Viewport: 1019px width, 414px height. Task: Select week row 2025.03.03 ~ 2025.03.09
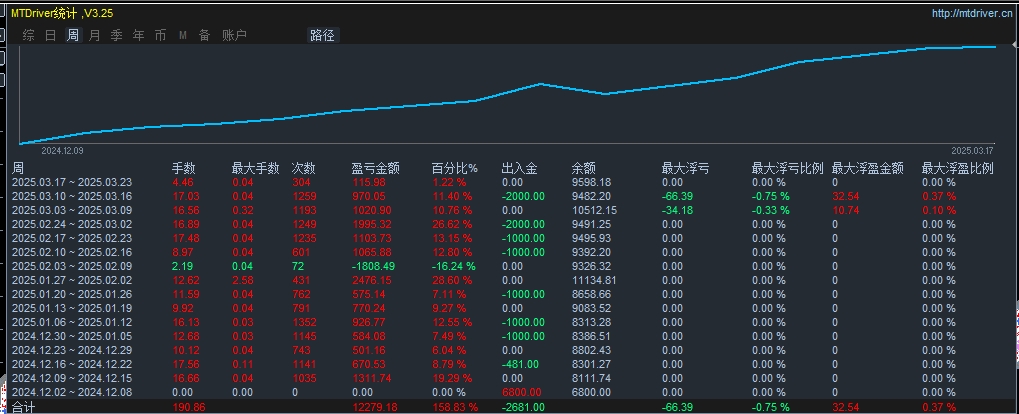click(x=510, y=211)
